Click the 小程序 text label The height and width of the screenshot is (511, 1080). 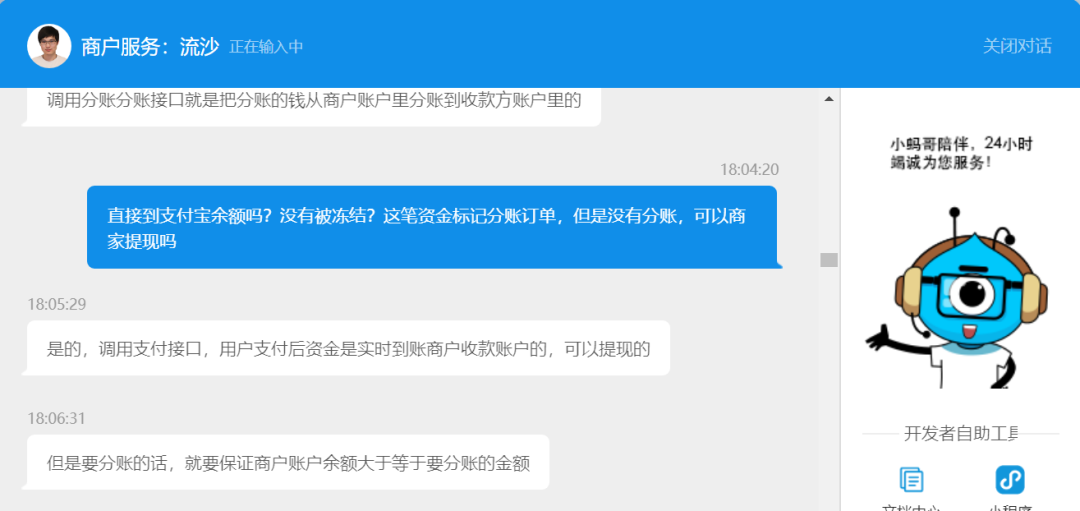(1010, 508)
